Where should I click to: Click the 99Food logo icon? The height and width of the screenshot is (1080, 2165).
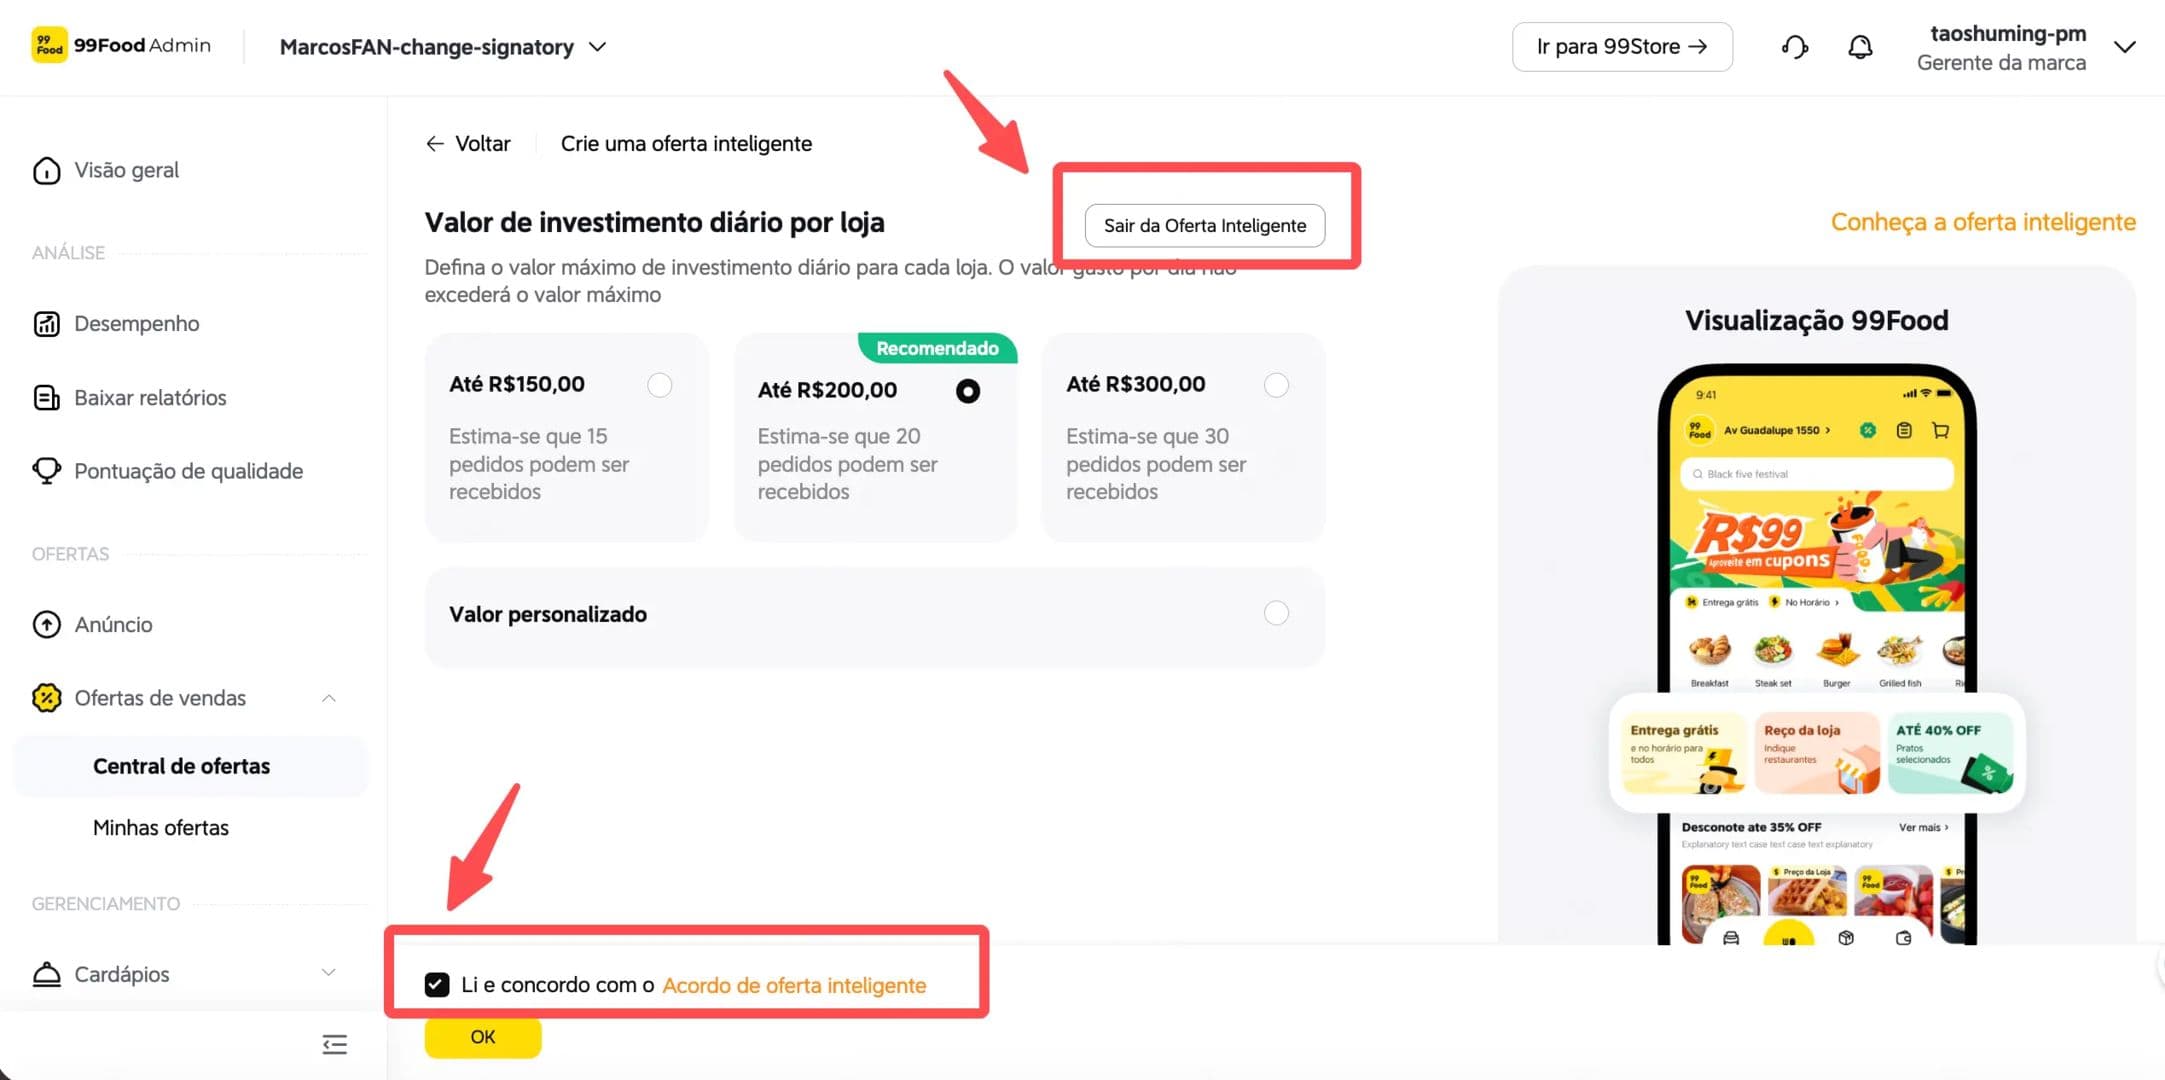tap(49, 45)
